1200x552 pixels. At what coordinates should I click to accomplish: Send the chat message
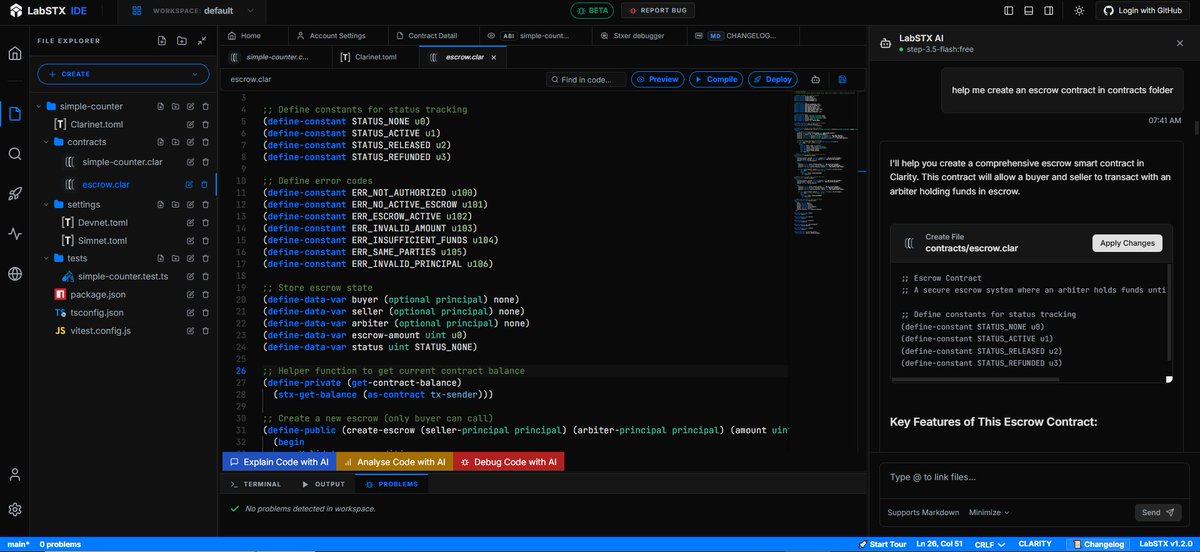coord(1158,512)
